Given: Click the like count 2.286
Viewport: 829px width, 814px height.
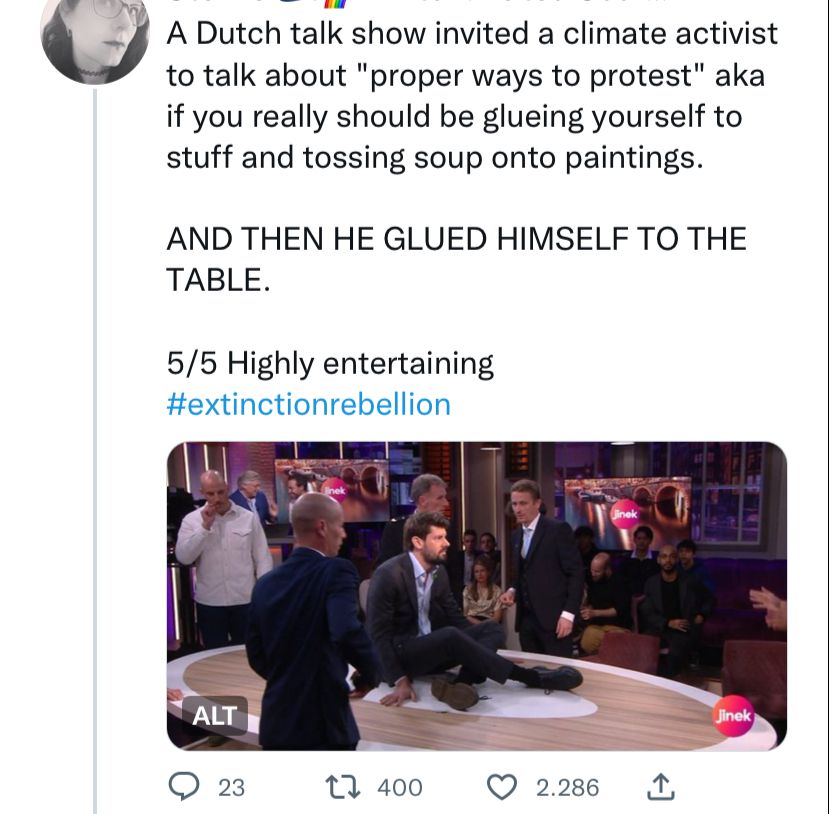Looking at the screenshot, I should coord(567,787).
